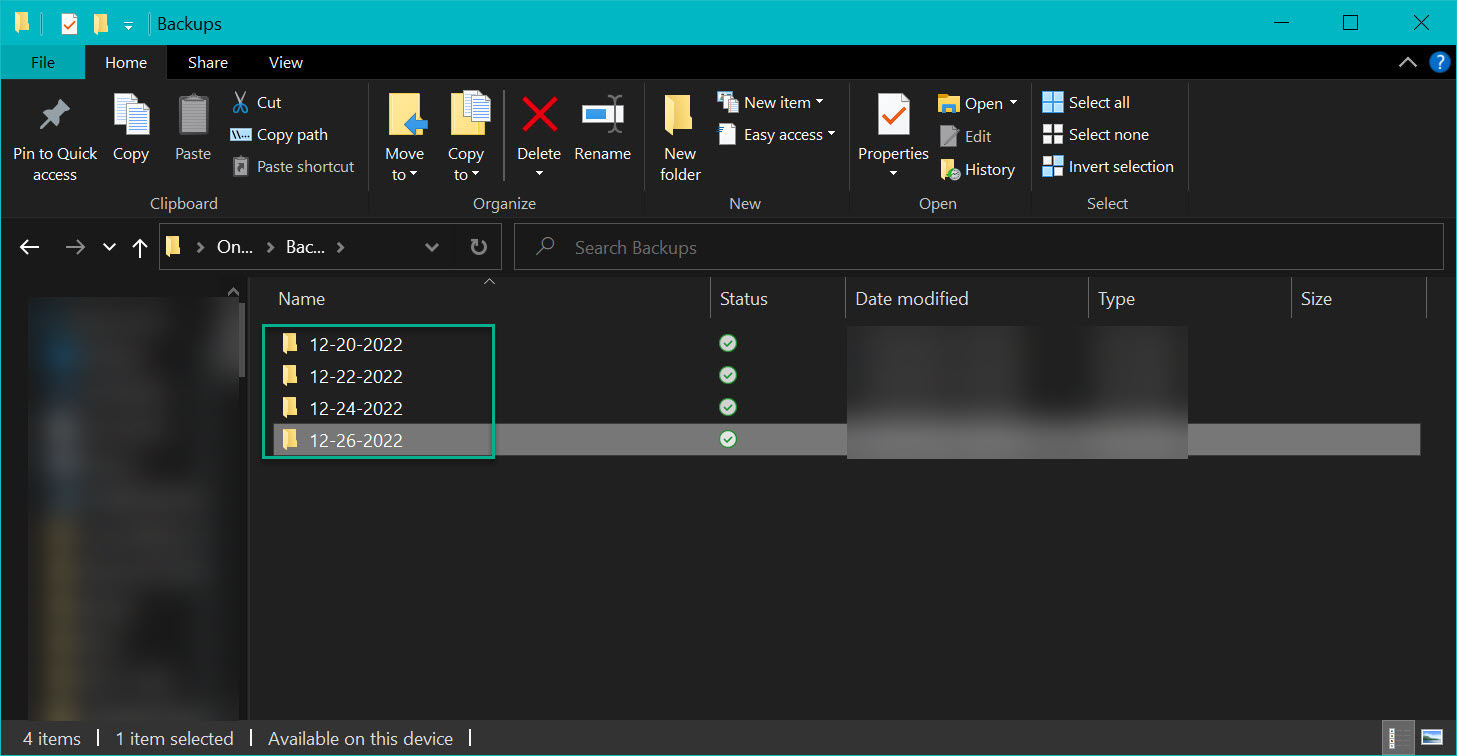
Task: Open the New item dropdown
Action: [771, 103]
